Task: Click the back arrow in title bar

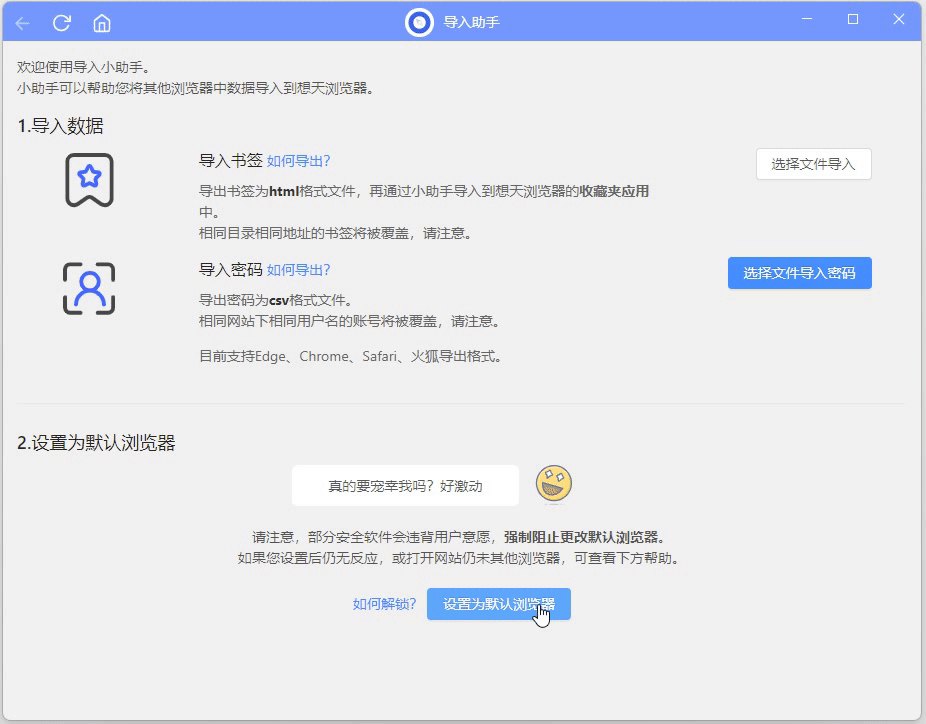Action: pos(22,22)
